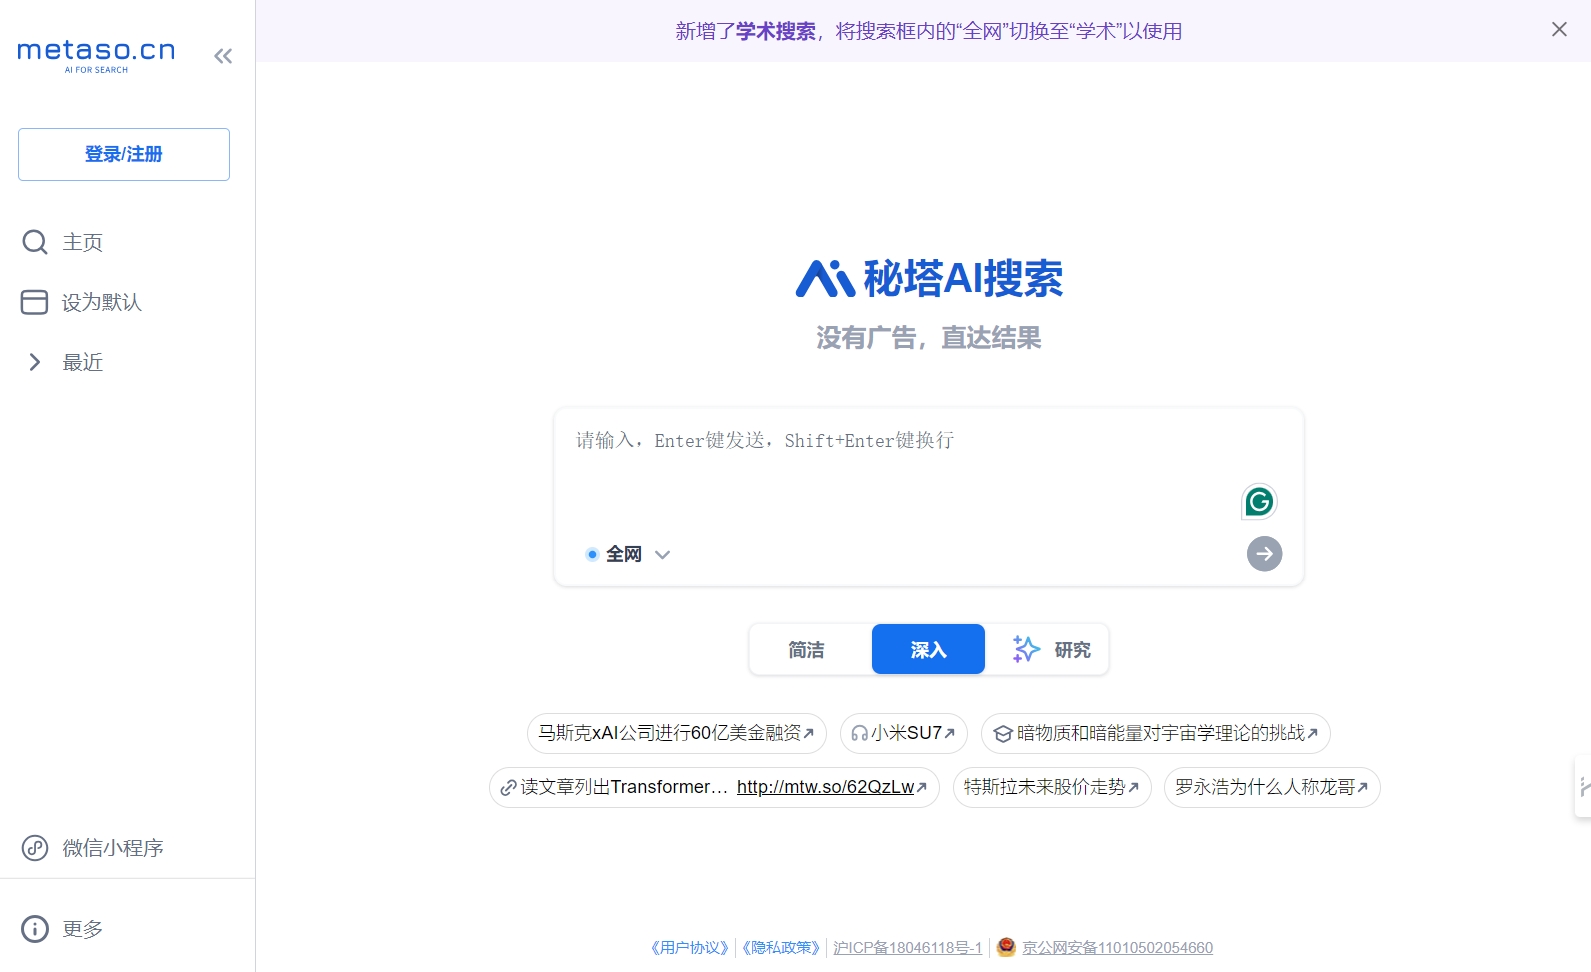Screen dimensions: 1591x972
Task: Click the window icon beside 设为默认
Action: [x=34, y=302]
